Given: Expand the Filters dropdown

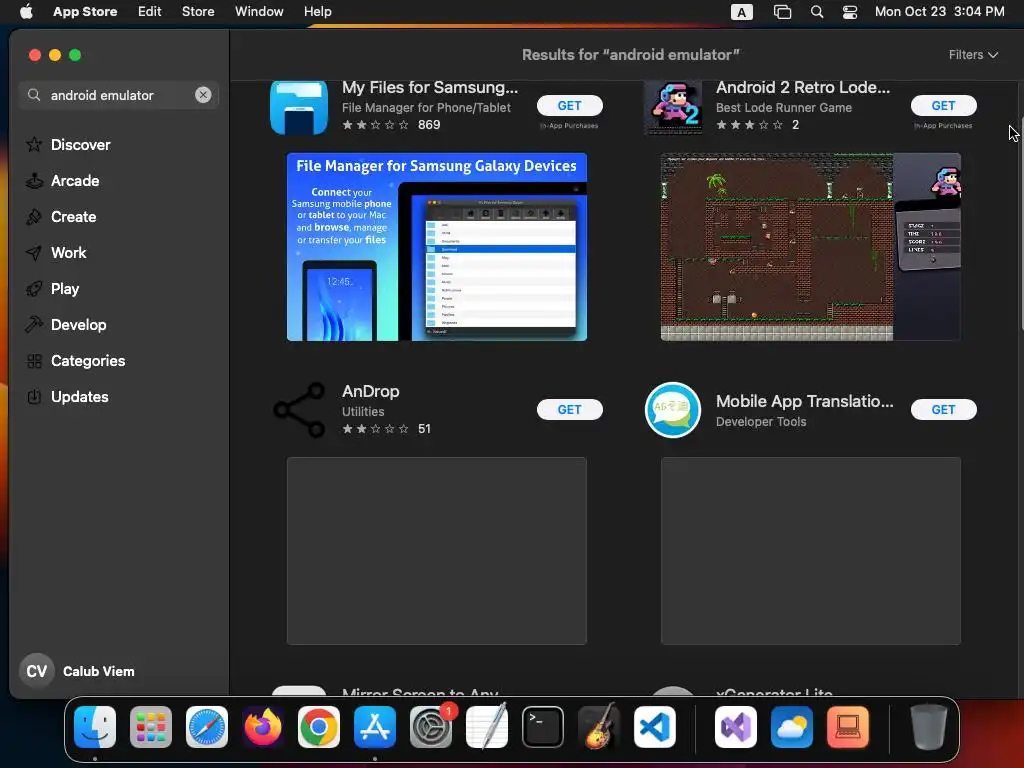Looking at the screenshot, I should pos(973,55).
